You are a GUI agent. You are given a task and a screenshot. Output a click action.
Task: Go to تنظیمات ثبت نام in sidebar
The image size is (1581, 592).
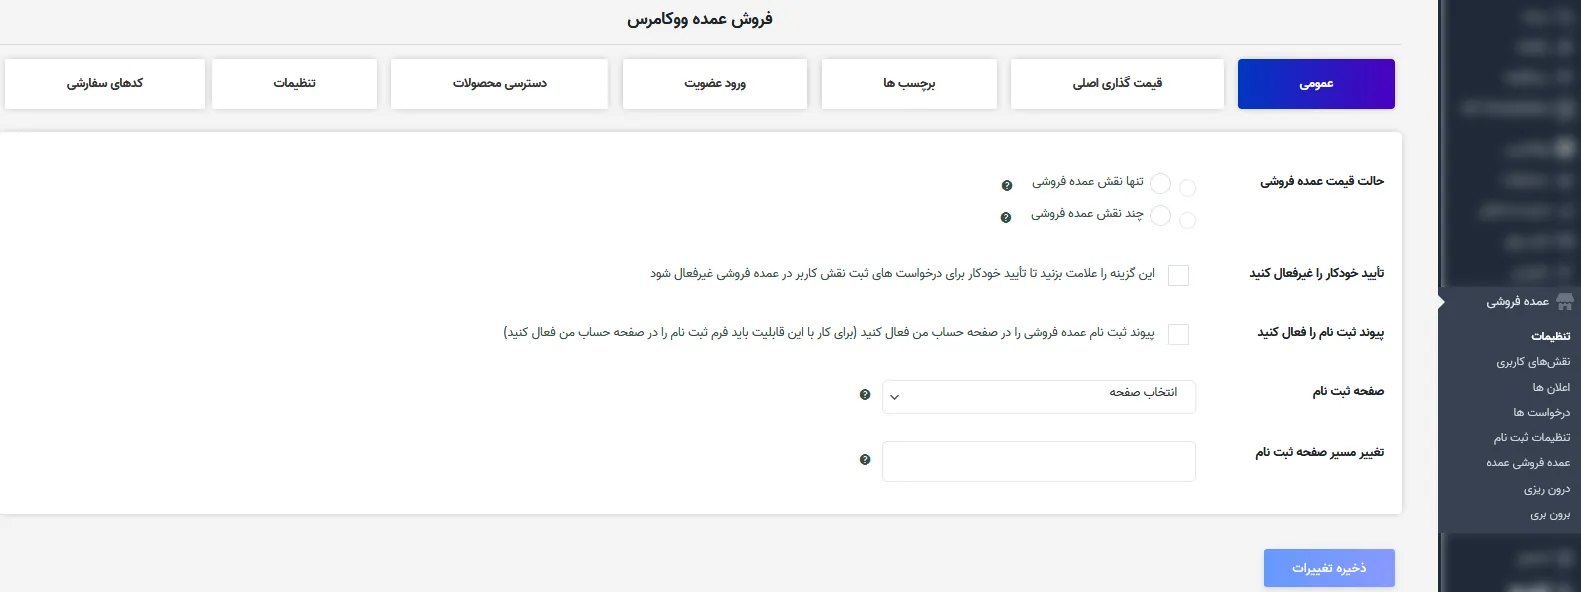coord(1532,437)
